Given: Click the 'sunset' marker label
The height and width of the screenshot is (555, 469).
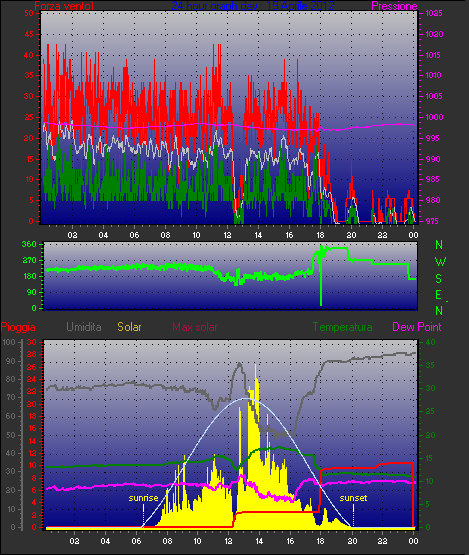Looking at the screenshot, I should click(x=353, y=498).
